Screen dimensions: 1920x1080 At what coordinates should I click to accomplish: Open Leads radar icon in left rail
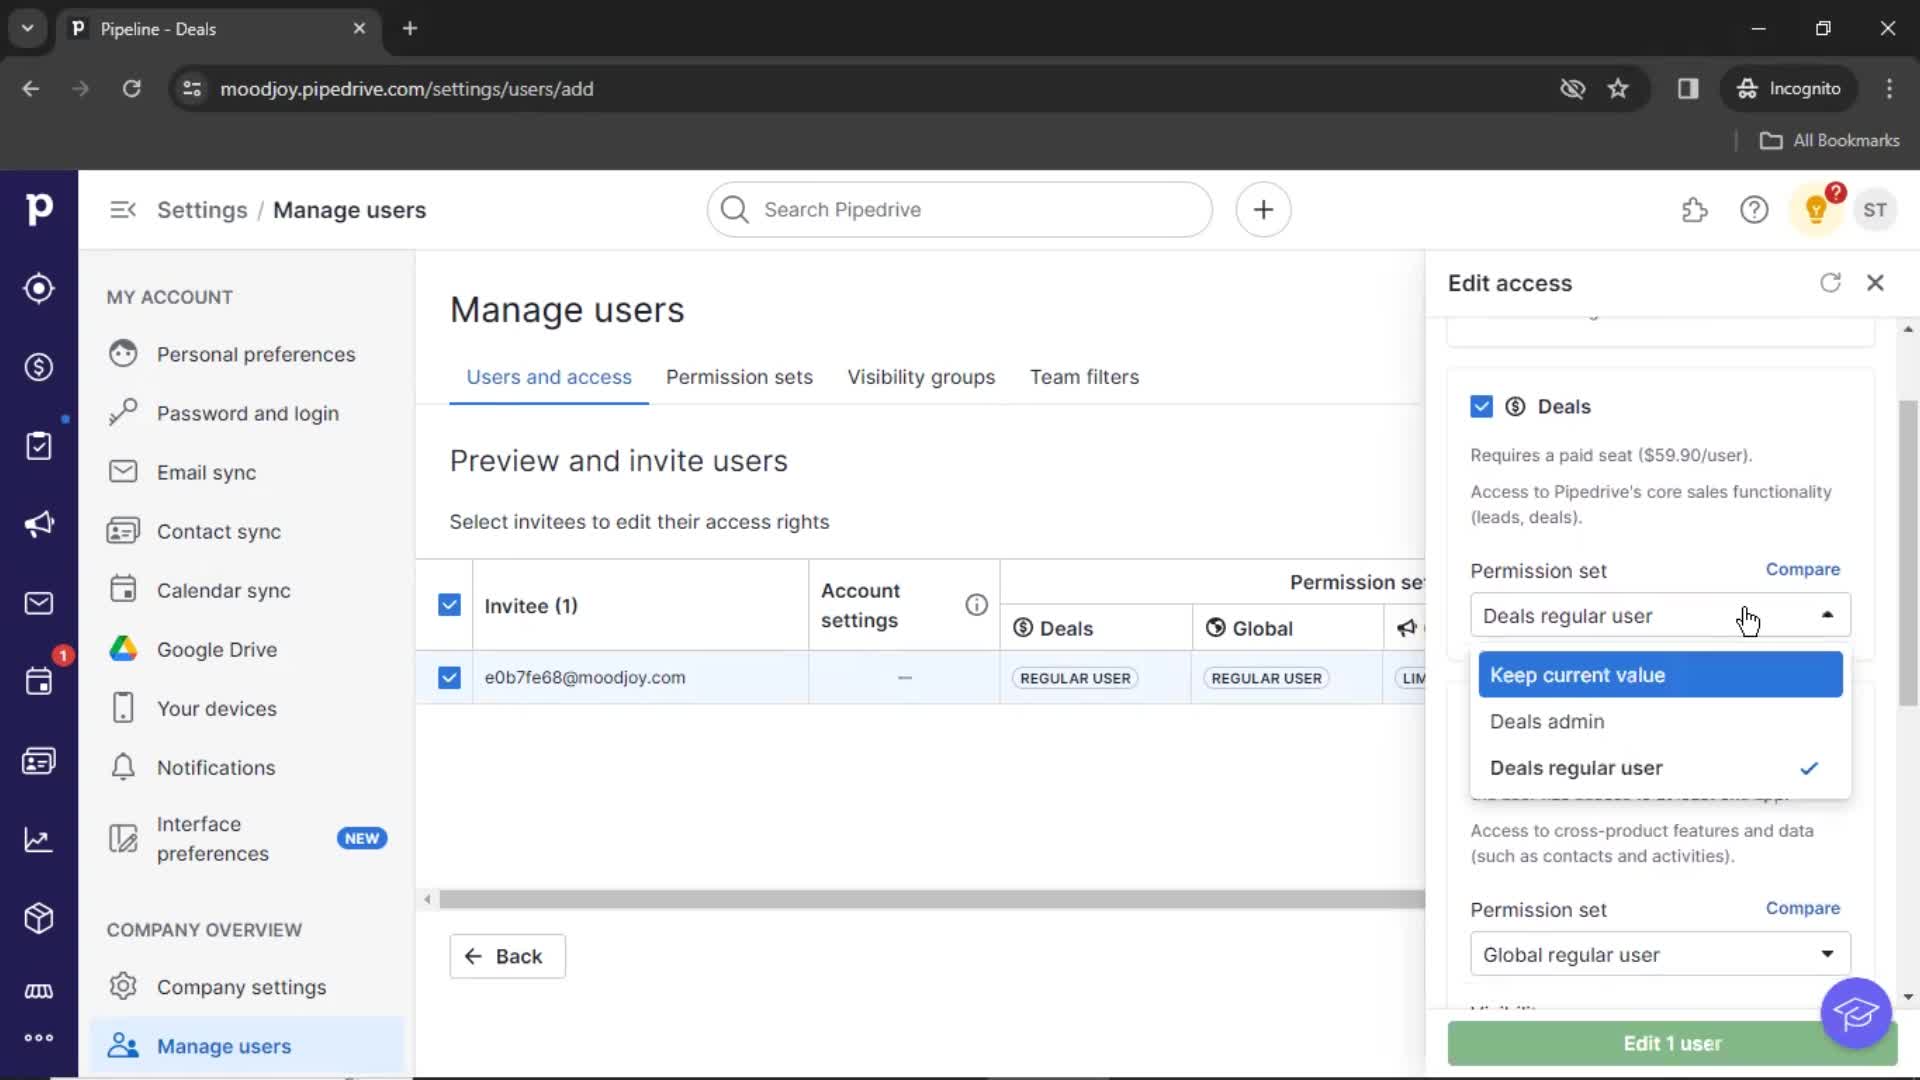click(38, 288)
